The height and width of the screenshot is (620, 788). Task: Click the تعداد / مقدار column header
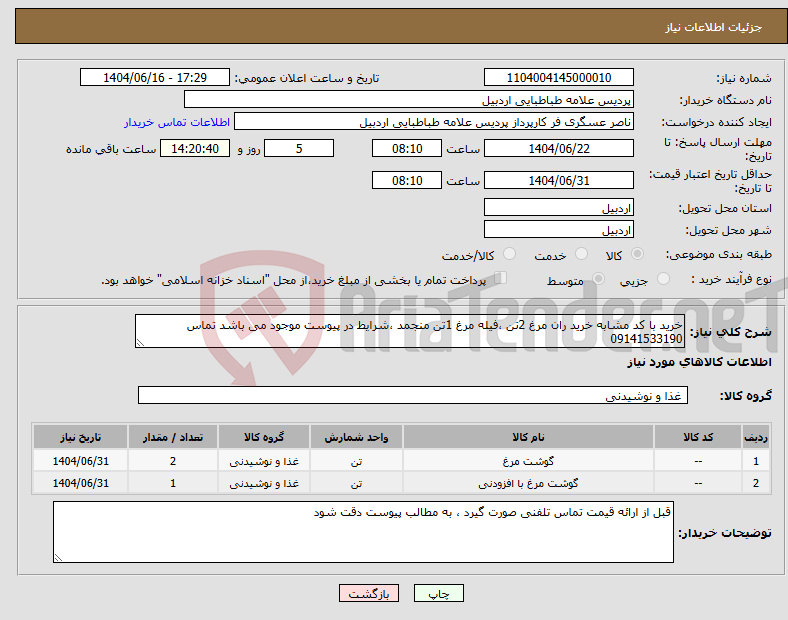coord(173,437)
